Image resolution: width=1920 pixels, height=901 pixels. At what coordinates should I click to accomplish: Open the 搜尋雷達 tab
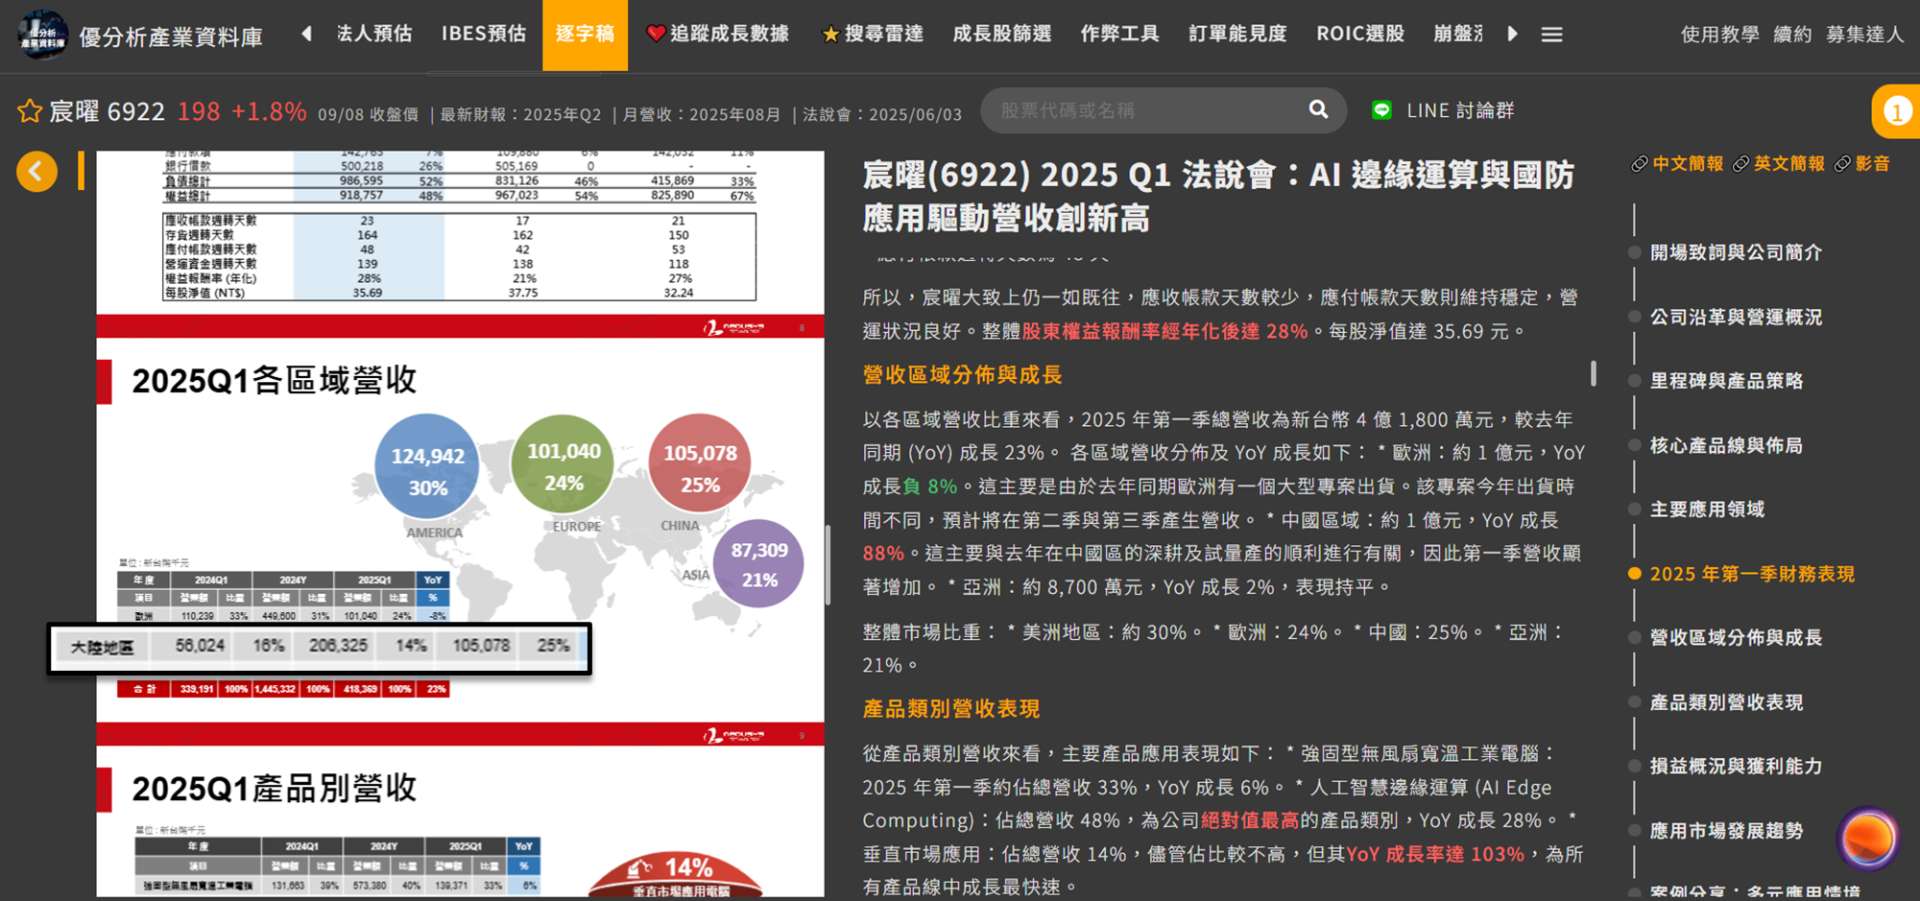(872, 34)
